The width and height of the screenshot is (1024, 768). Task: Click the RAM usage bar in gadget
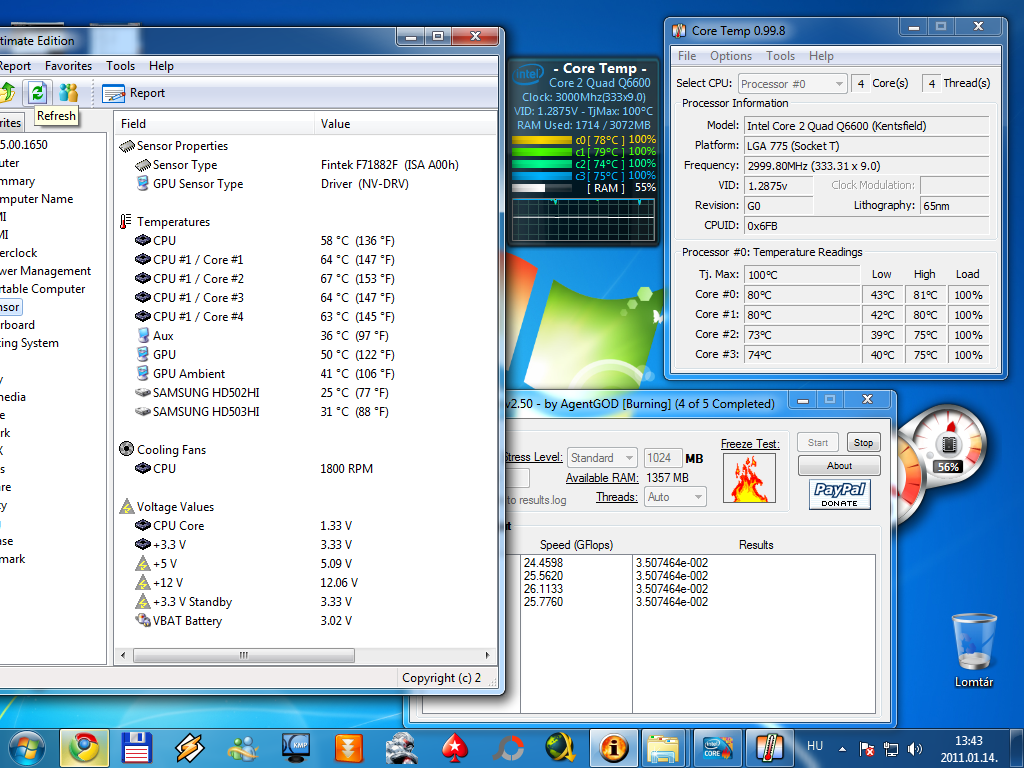[x=541, y=188]
